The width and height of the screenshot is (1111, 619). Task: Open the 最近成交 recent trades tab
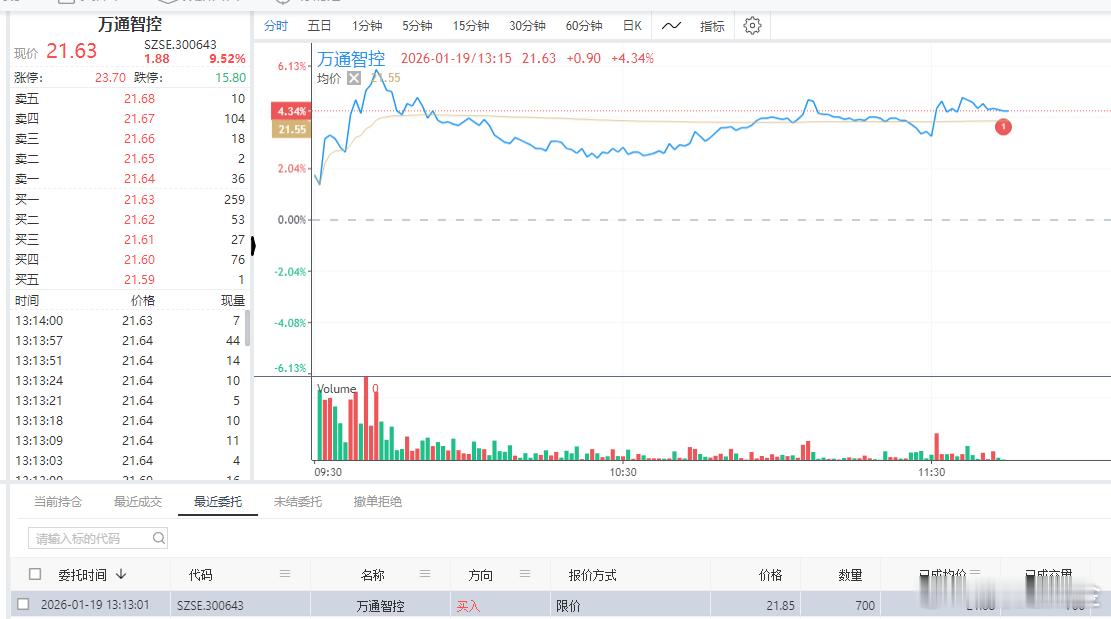138,501
